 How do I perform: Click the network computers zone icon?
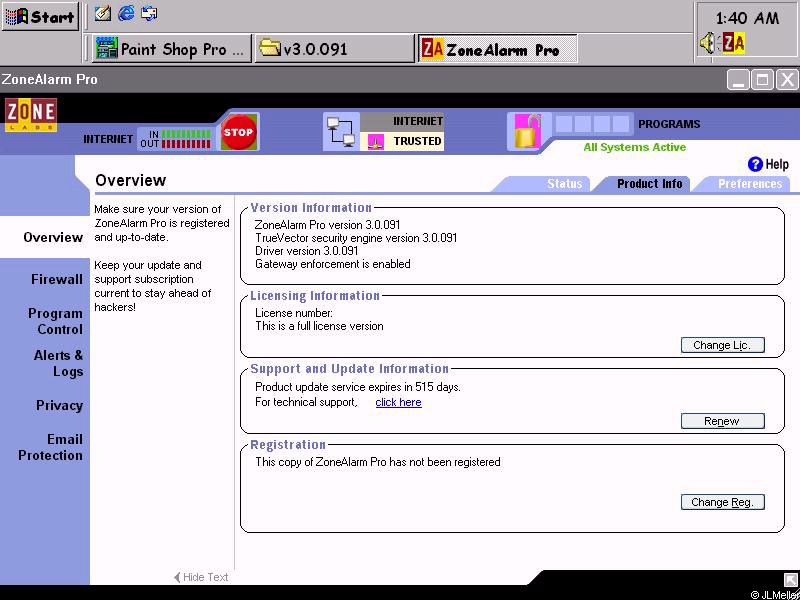[x=341, y=132]
